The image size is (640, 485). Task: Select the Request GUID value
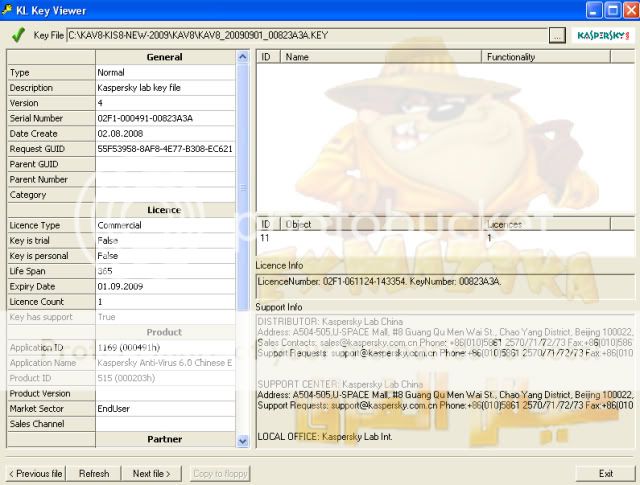[165, 149]
